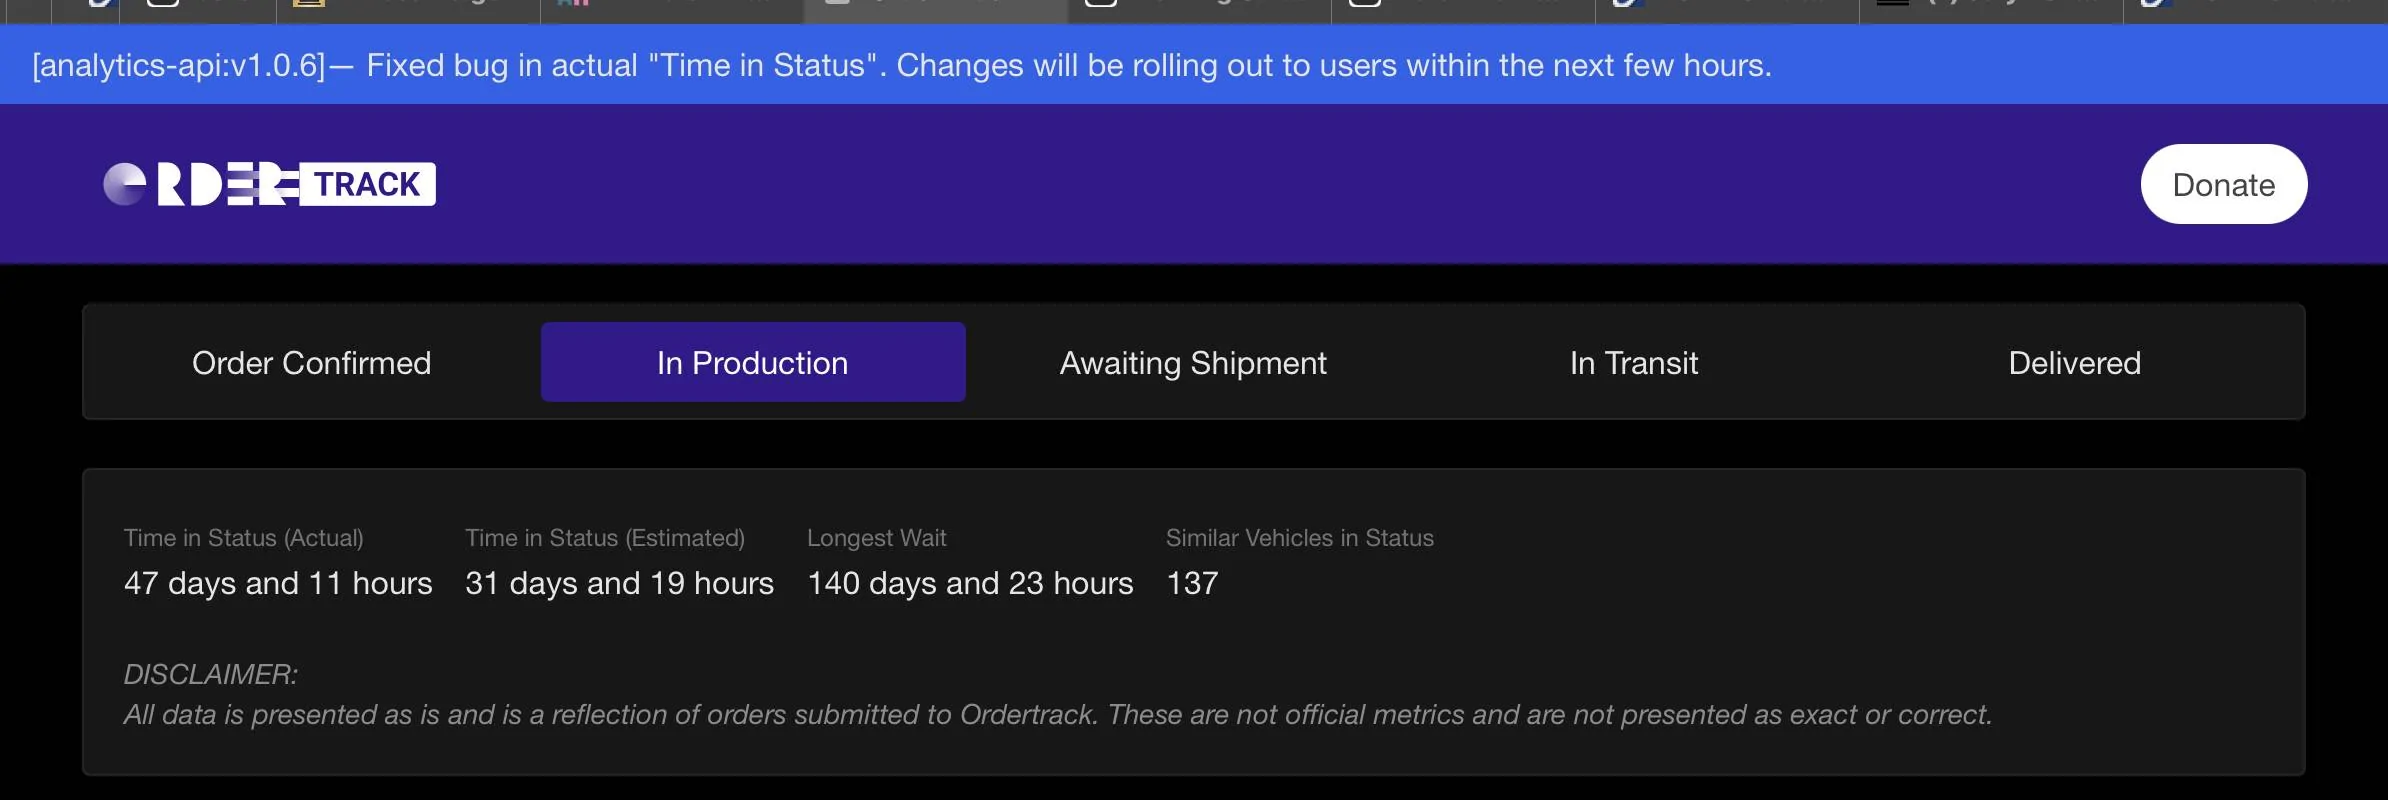Click the Time in Status (Actual) label
Viewport: 2388px width, 800px height.
pos(243,538)
